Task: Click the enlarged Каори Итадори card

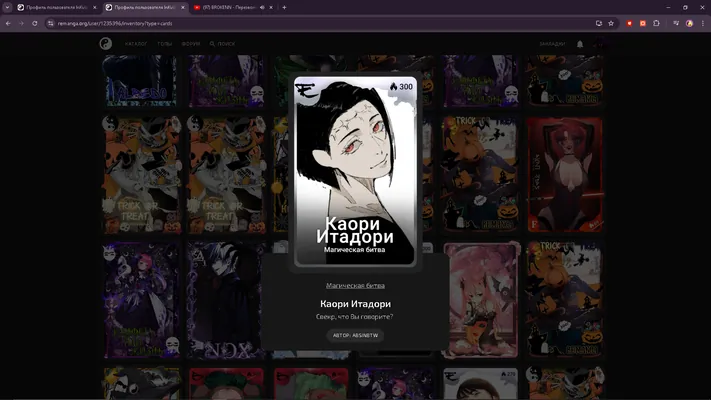Action: point(355,171)
